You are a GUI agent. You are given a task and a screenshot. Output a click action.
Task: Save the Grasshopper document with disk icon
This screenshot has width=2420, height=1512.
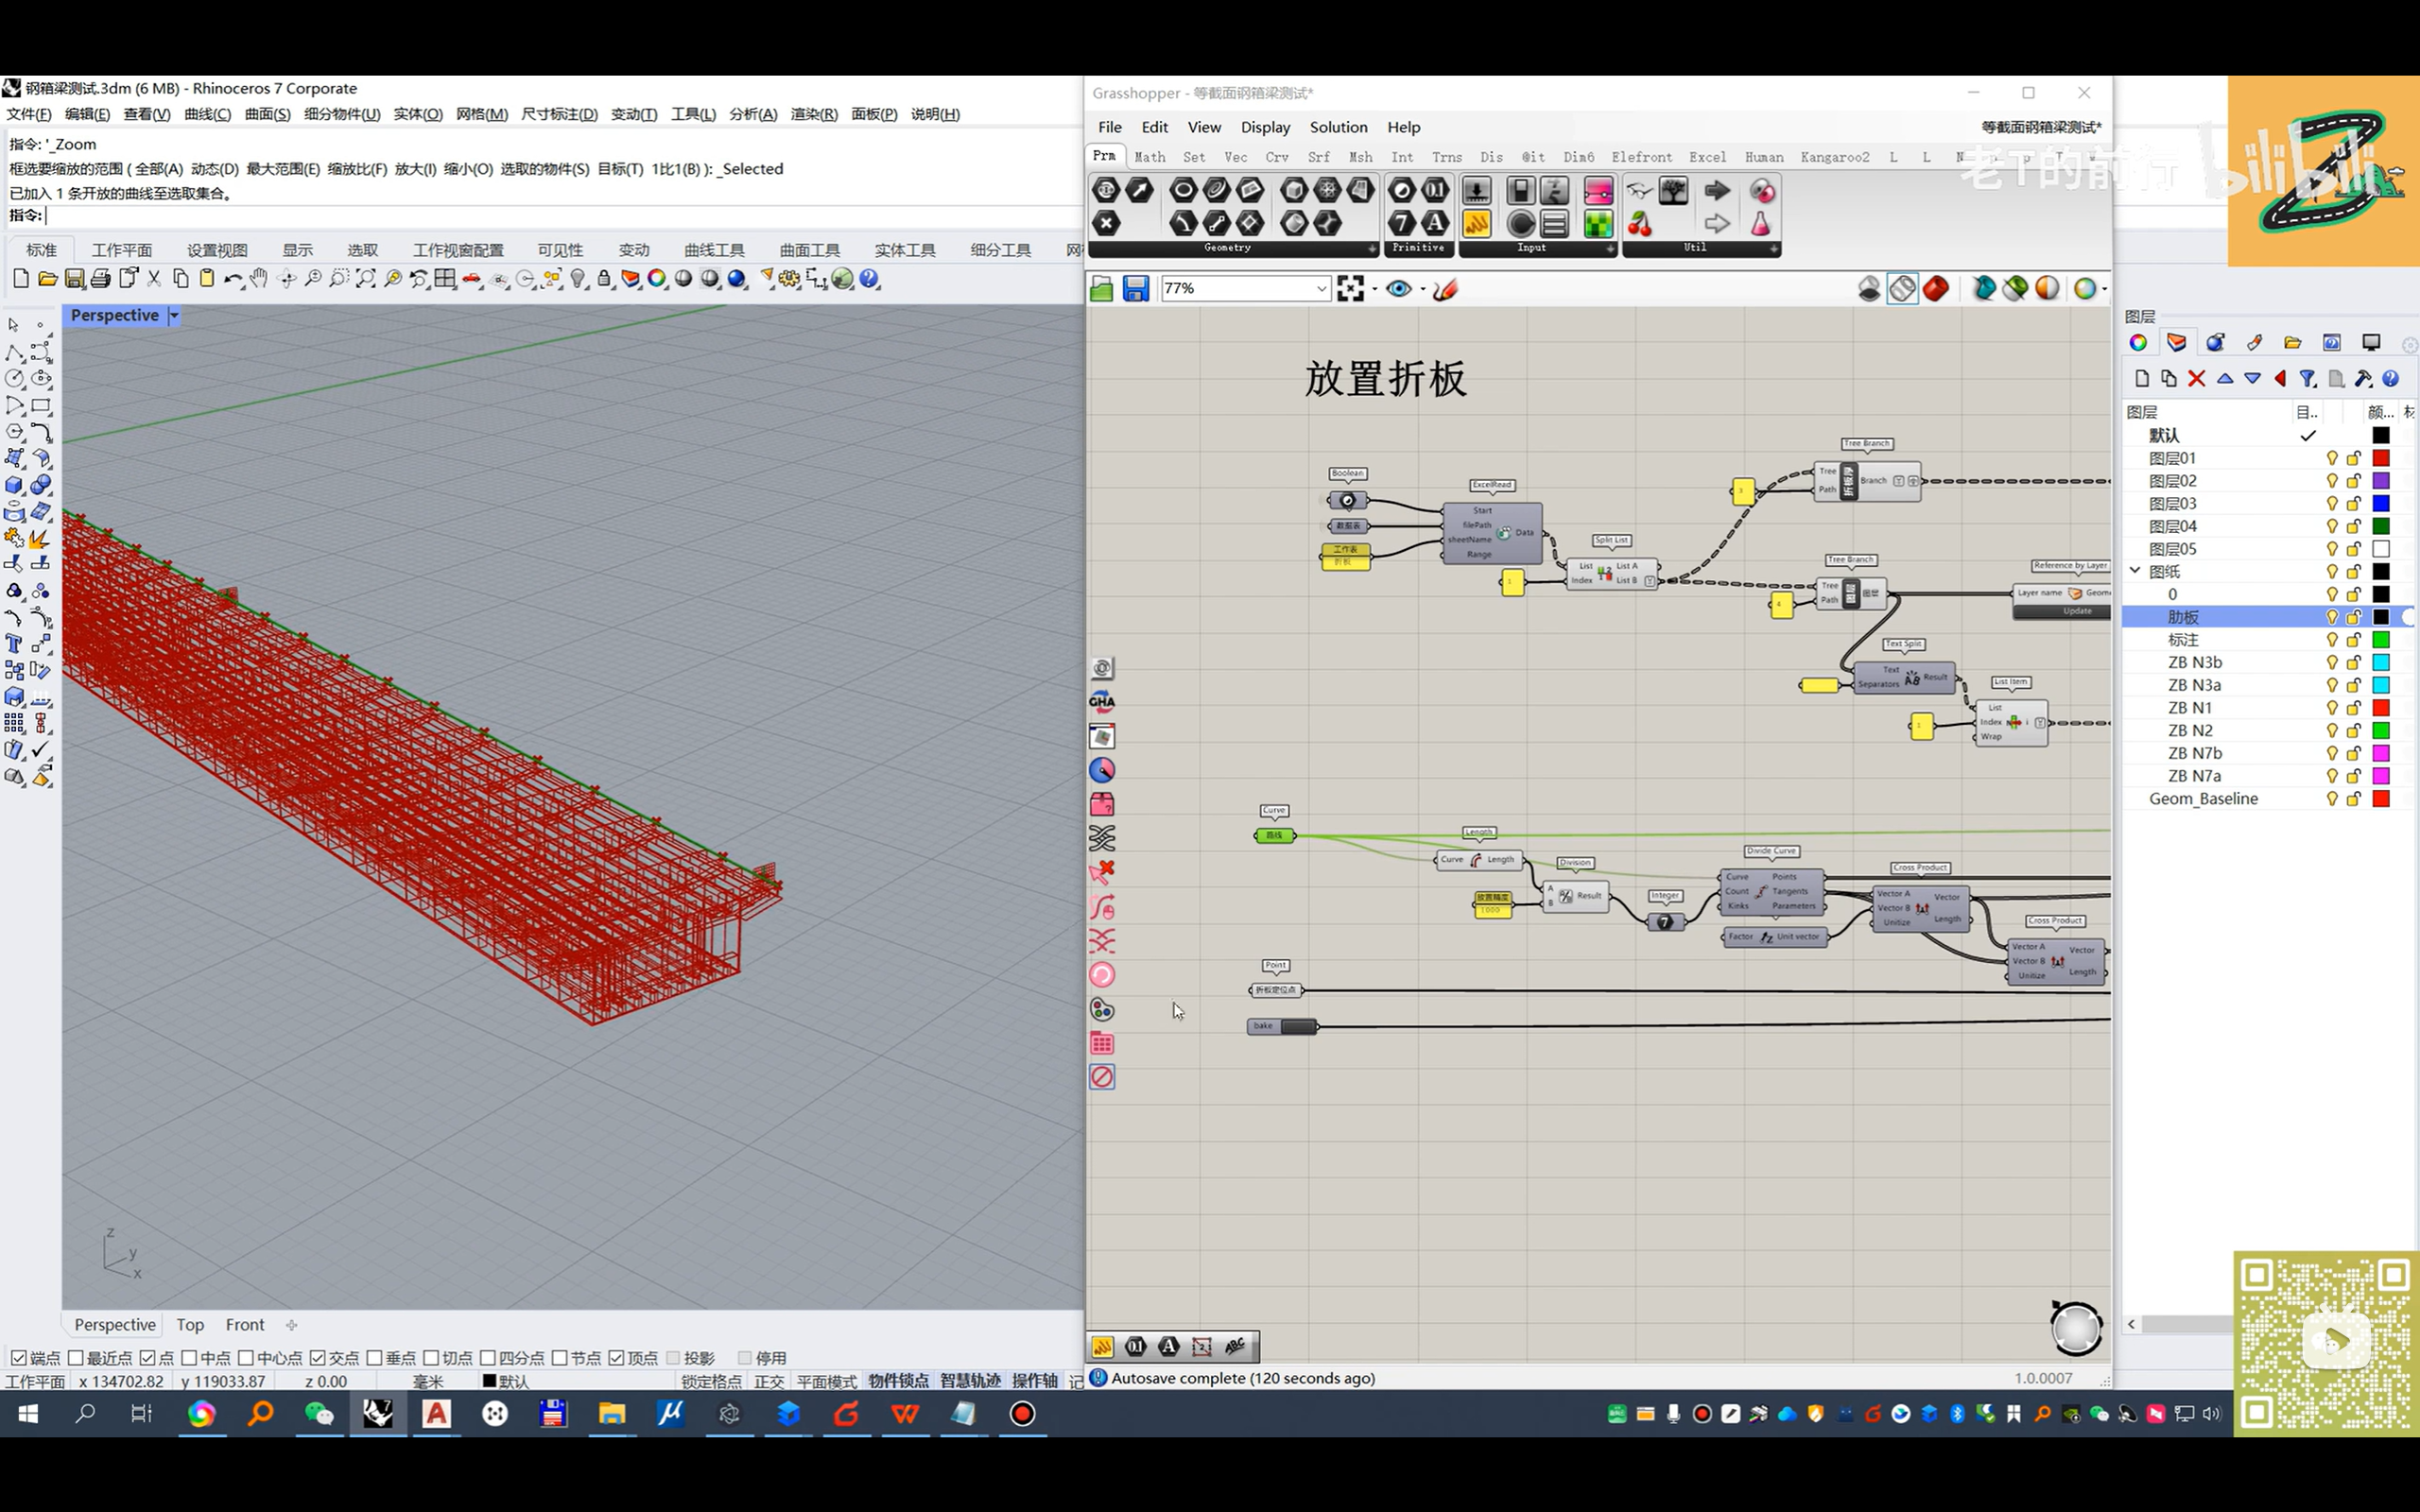1135,289
